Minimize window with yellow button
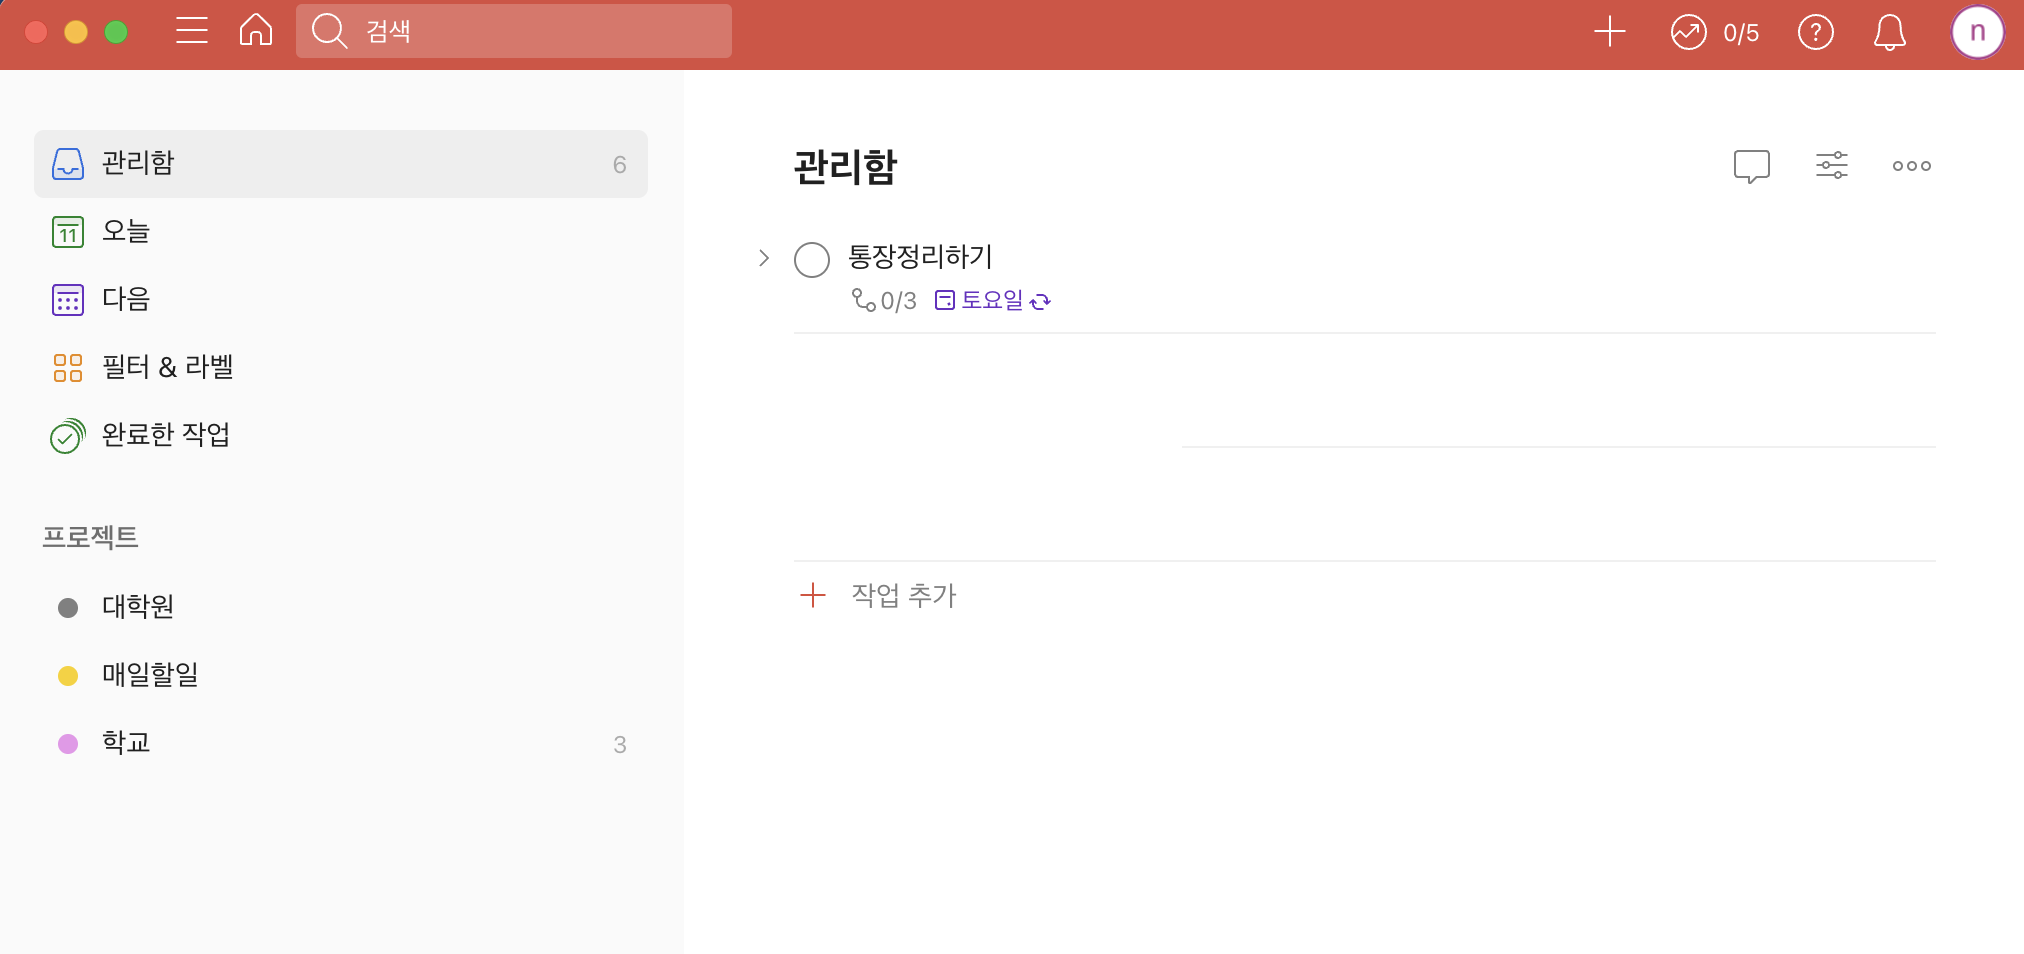2024x954 pixels. (76, 32)
